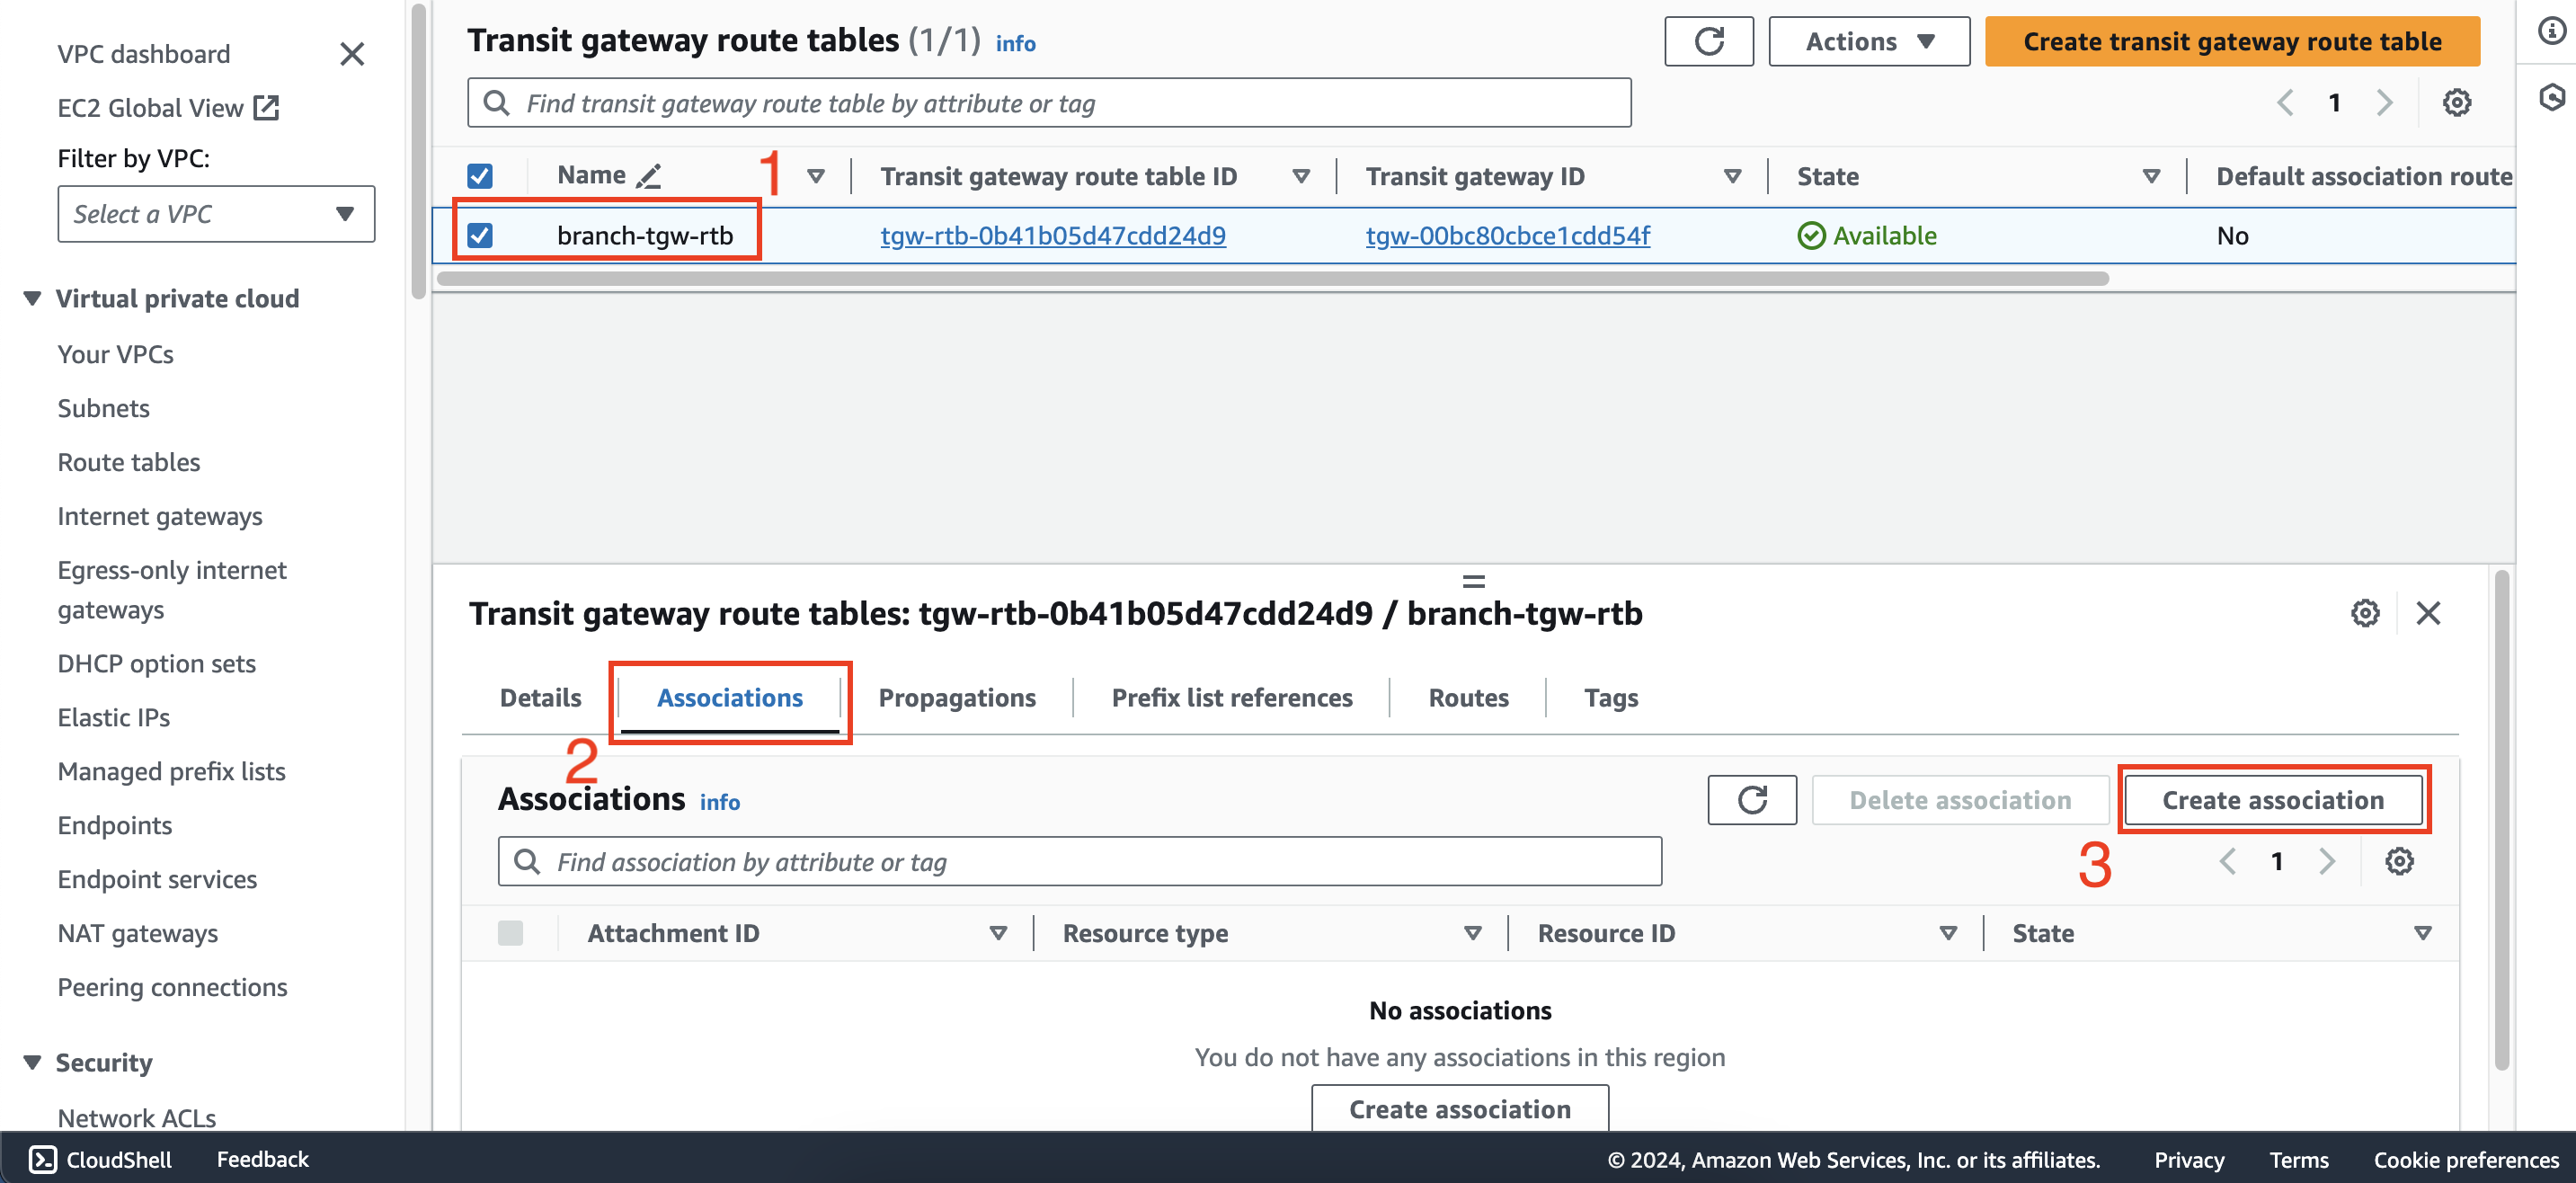Toggle the checkbox for branch-tgw-rtb row
The height and width of the screenshot is (1183, 2576).
click(480, 235)
